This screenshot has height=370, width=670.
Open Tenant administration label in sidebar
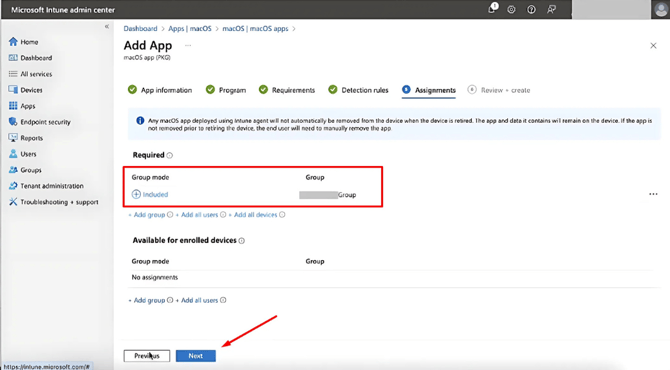(52, 186)
